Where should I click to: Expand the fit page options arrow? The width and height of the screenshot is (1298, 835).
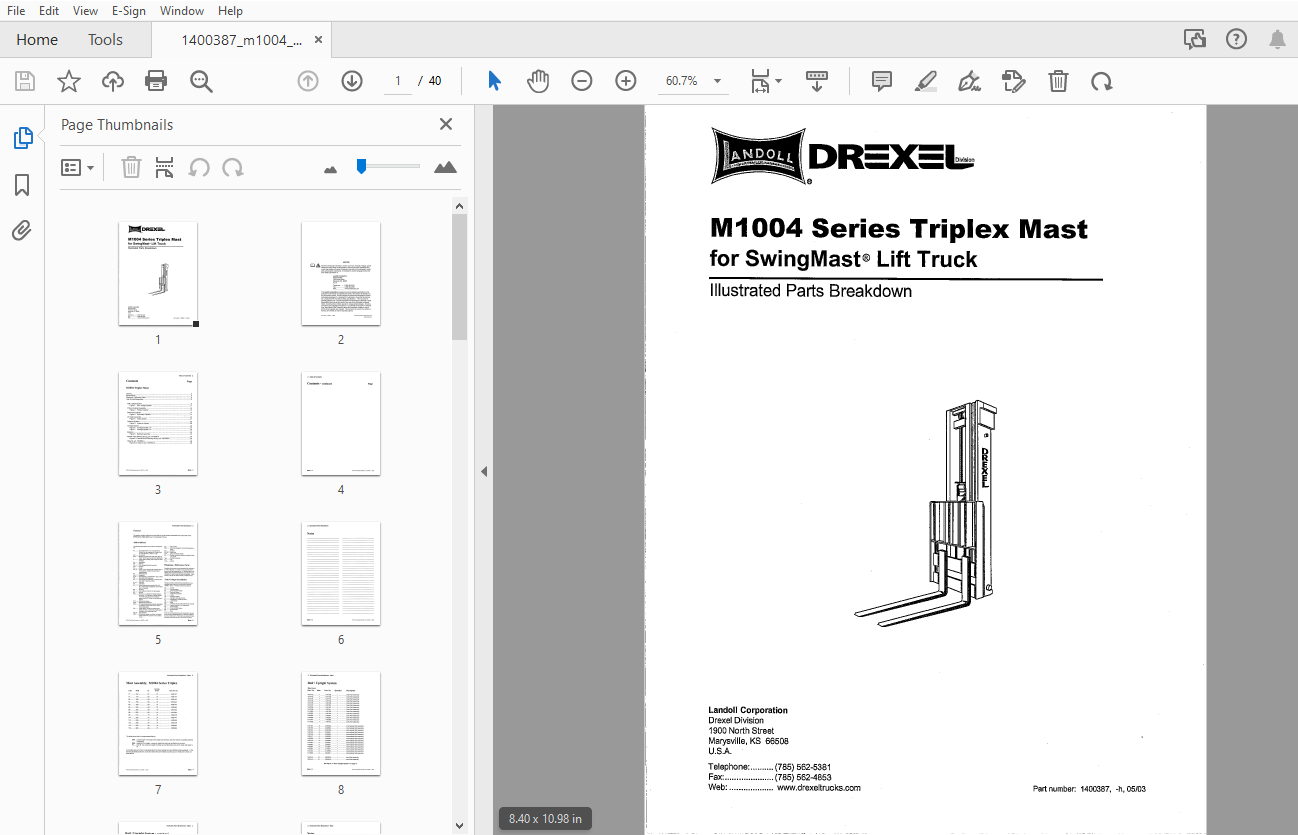tap(779, 81)
